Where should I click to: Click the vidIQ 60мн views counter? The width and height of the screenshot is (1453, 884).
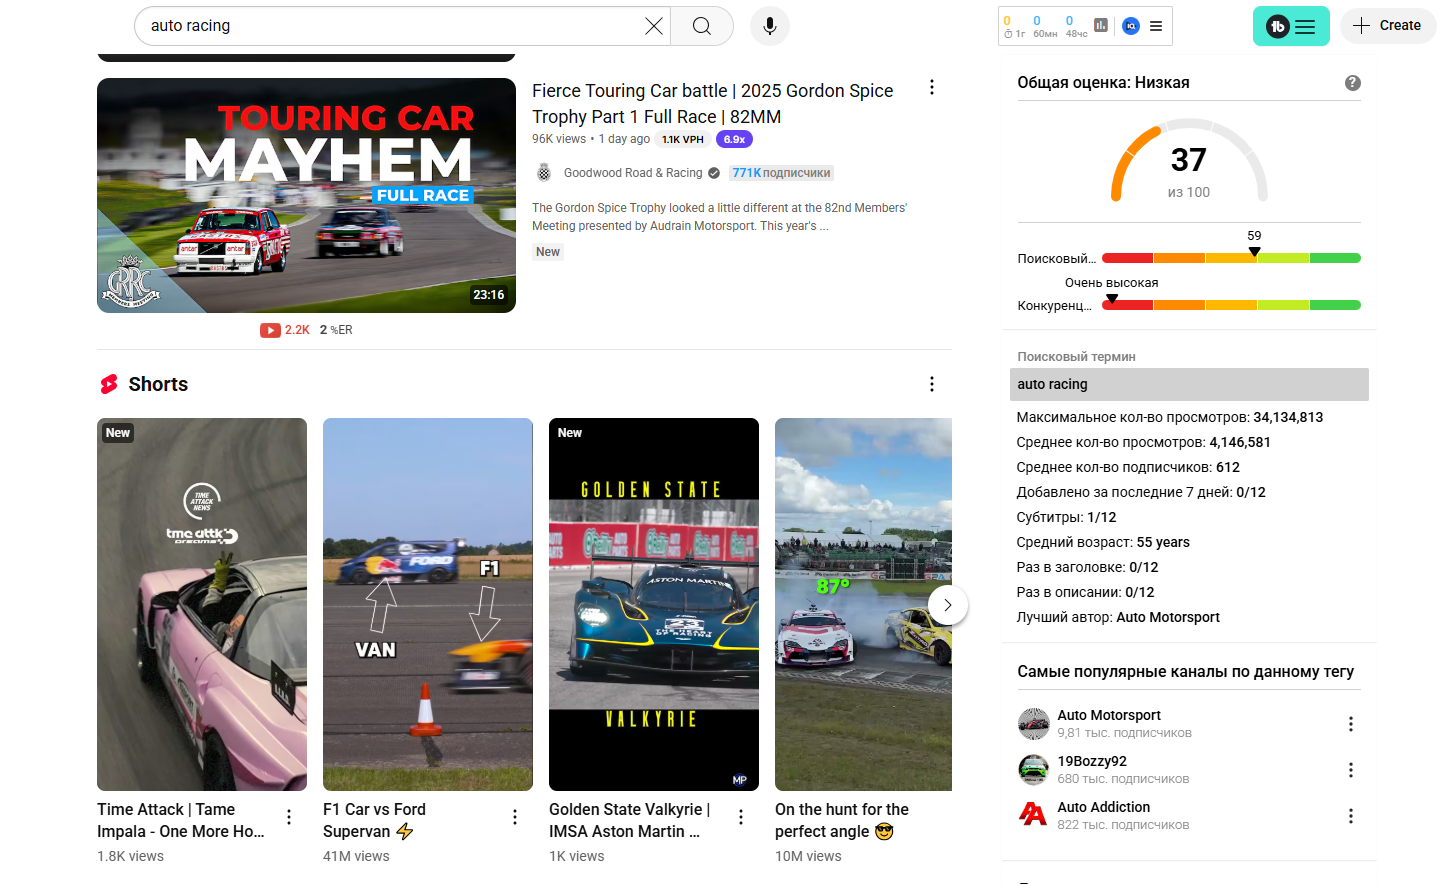click(x=1045, y=26)
